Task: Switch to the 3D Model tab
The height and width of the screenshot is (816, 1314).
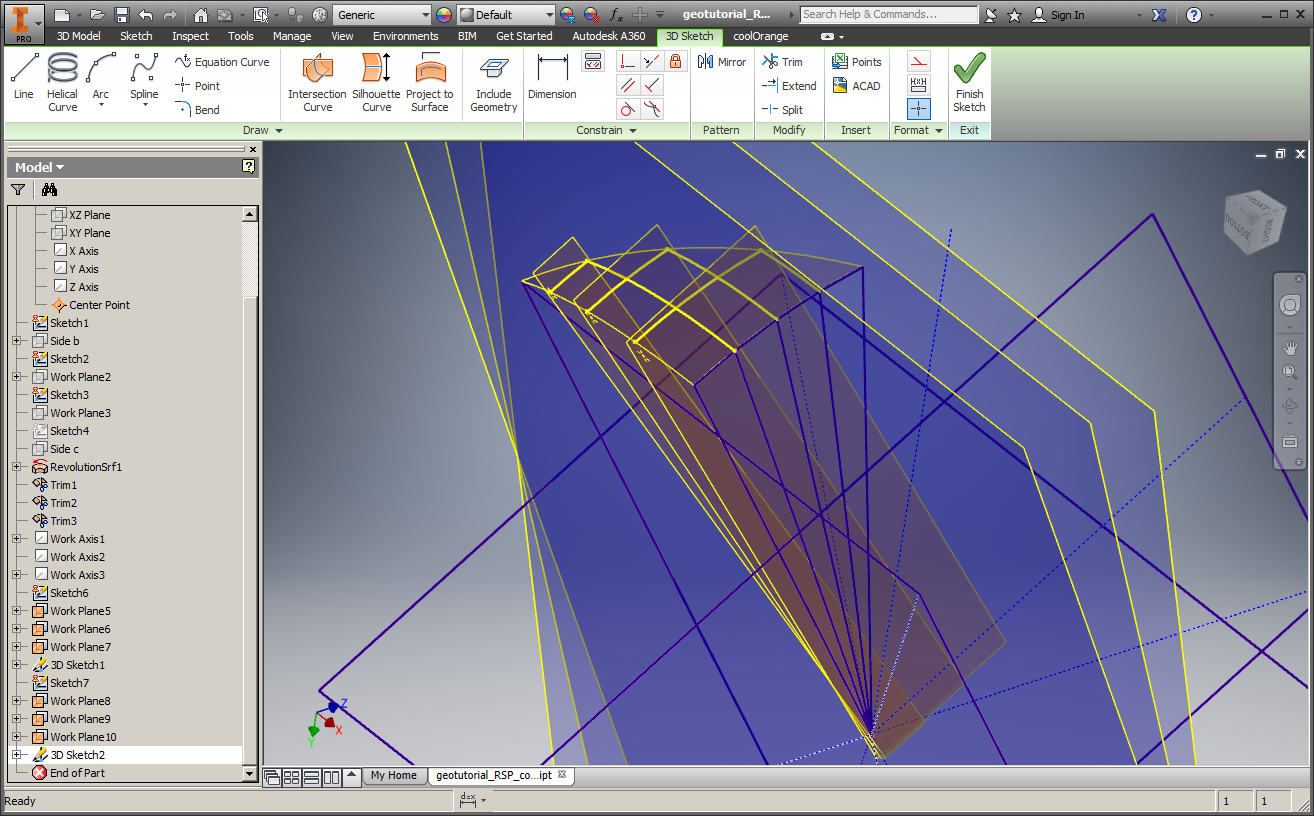Action: tap(78, 36)
